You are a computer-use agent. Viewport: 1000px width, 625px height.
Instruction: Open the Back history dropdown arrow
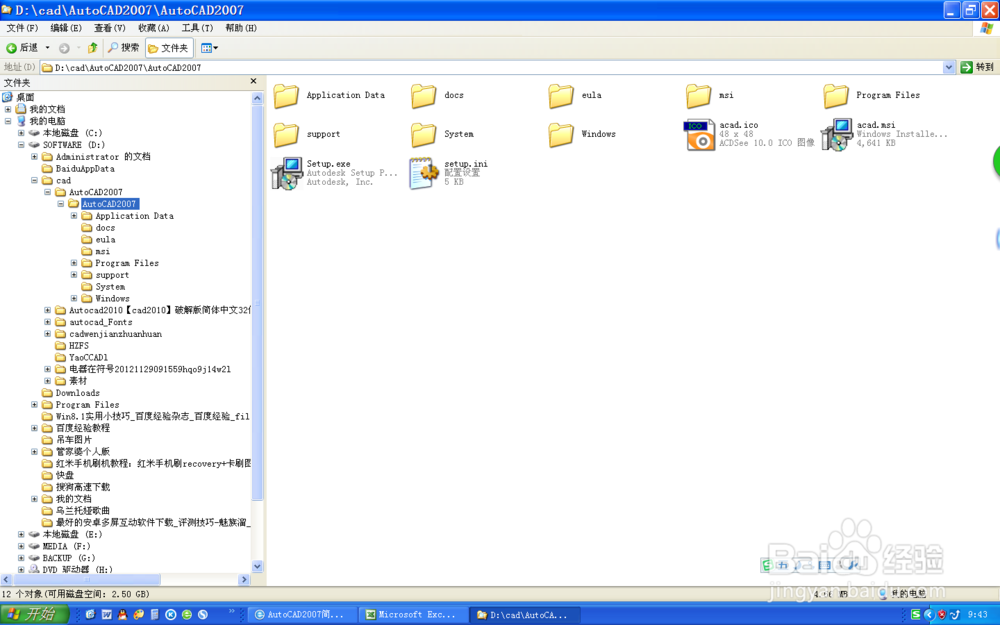[x=47, y=48]
